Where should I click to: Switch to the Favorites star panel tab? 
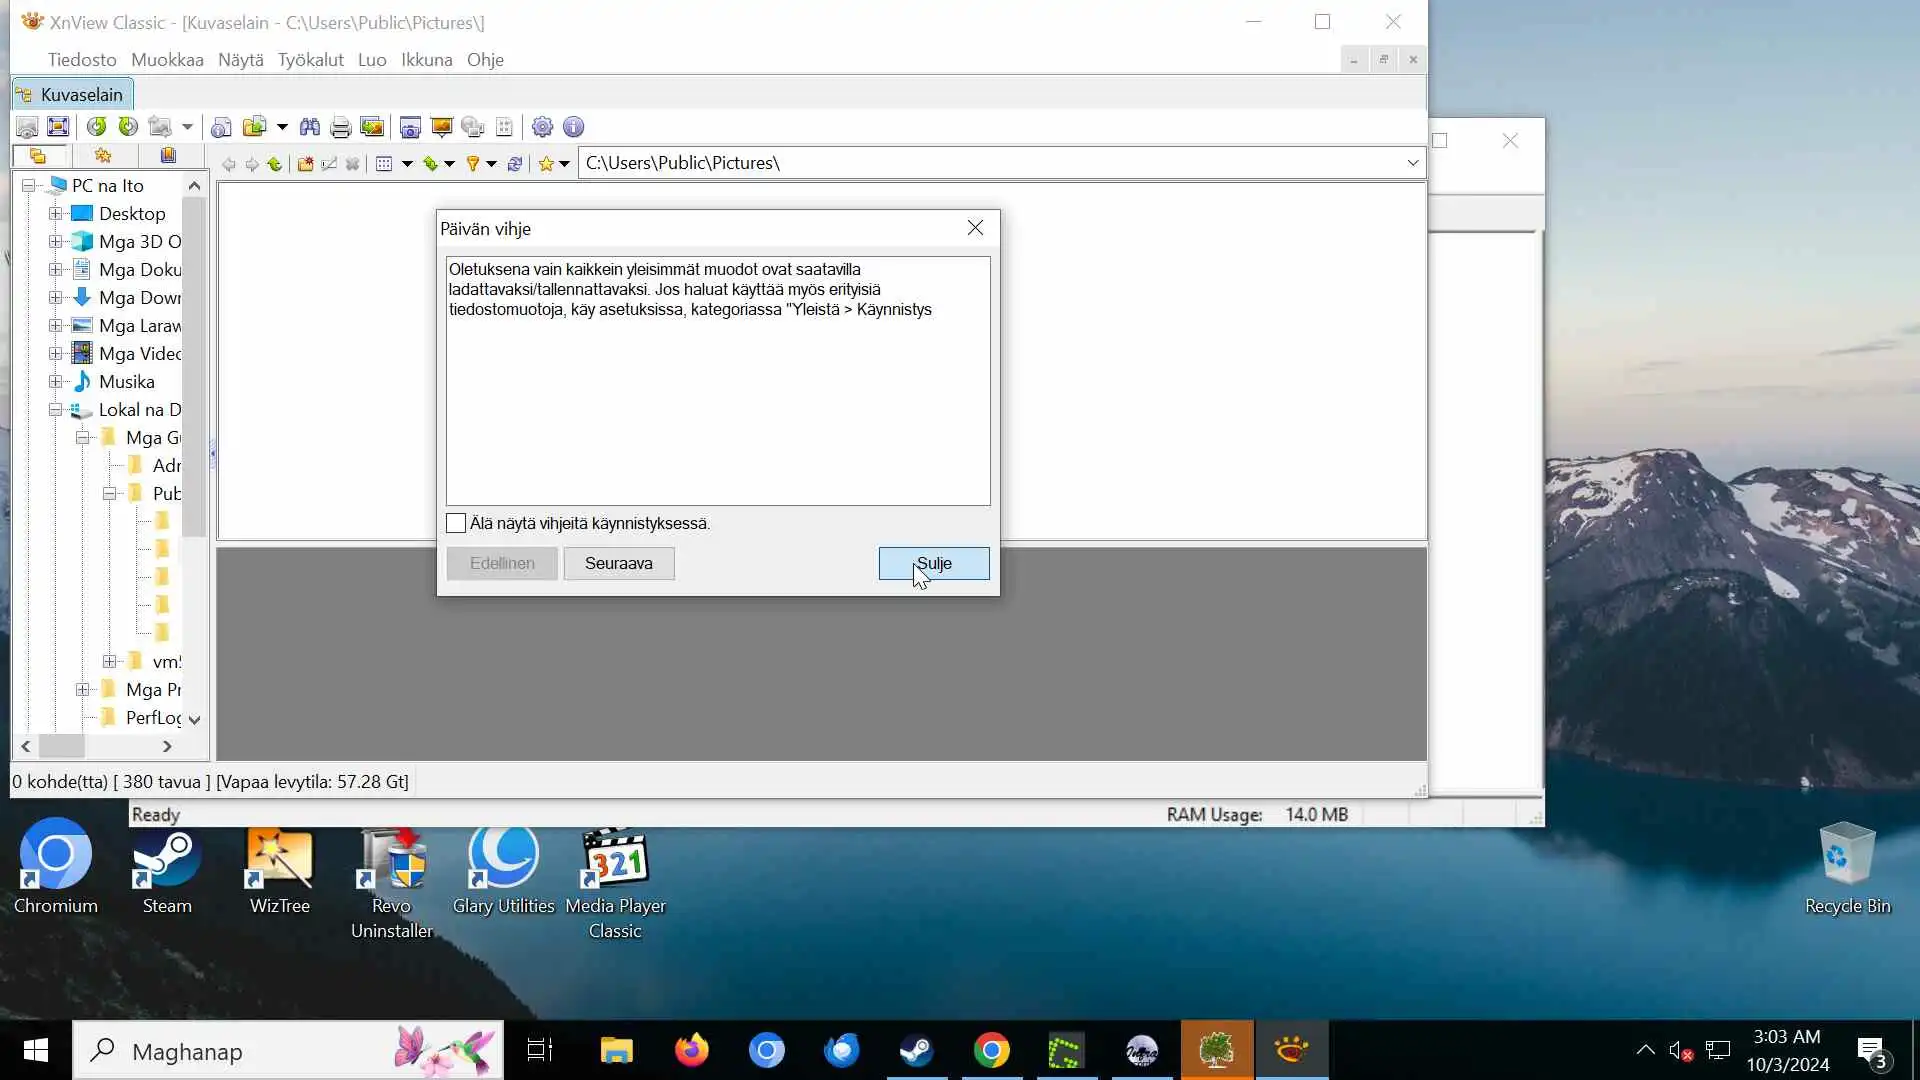click(103, 156)
